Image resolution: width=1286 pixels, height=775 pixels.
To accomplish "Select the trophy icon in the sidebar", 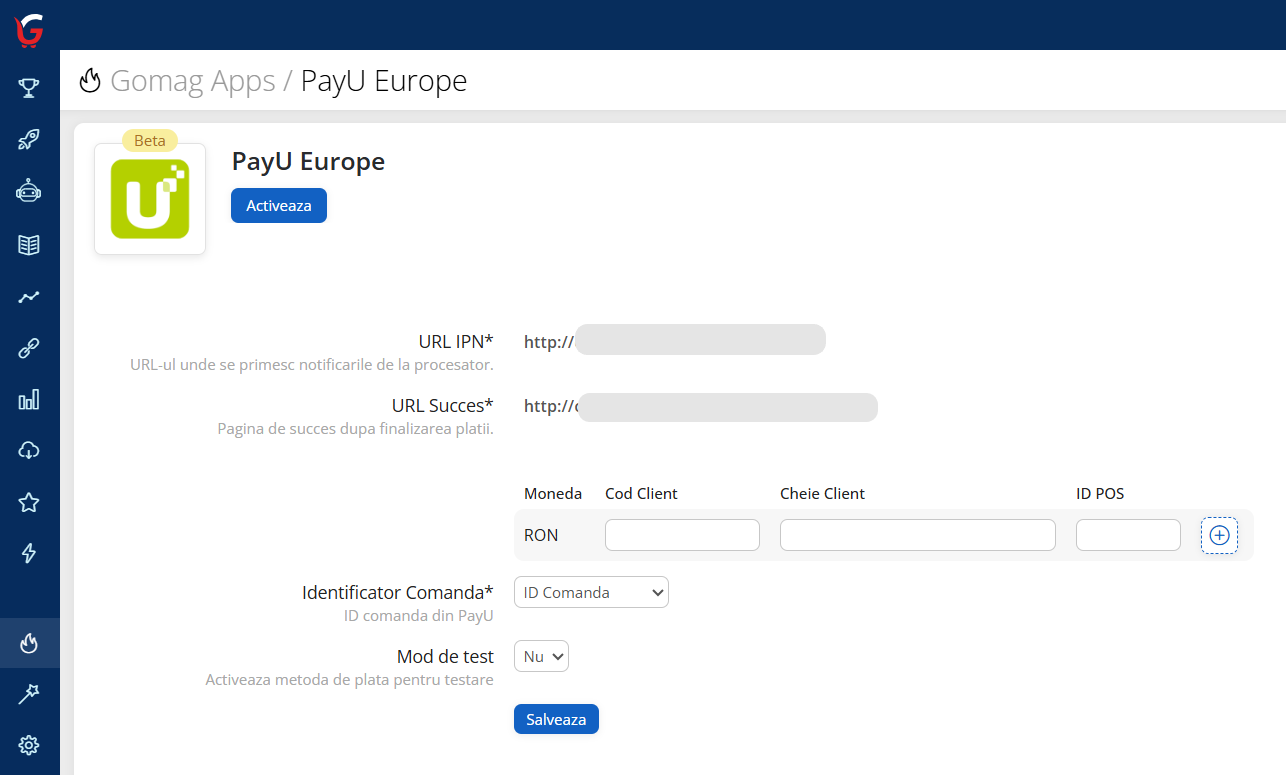I will (28, 87).
